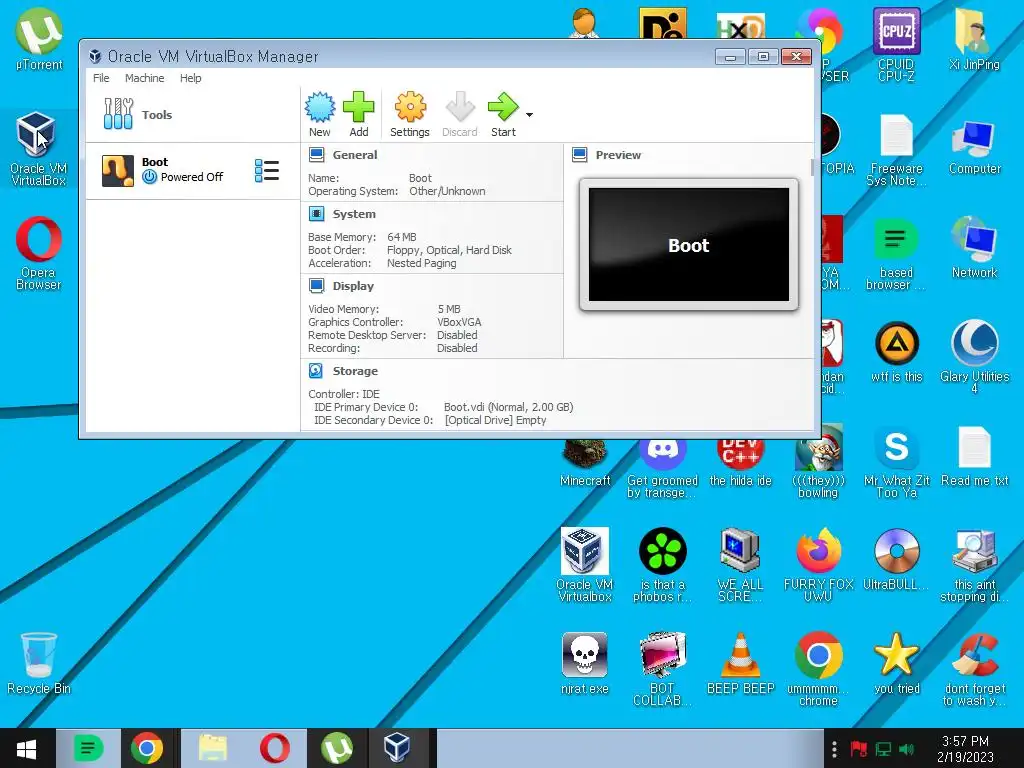Click the Chrome taskbar icon
This screenshot has width=1024, height=768.
(x=147, y=748)
